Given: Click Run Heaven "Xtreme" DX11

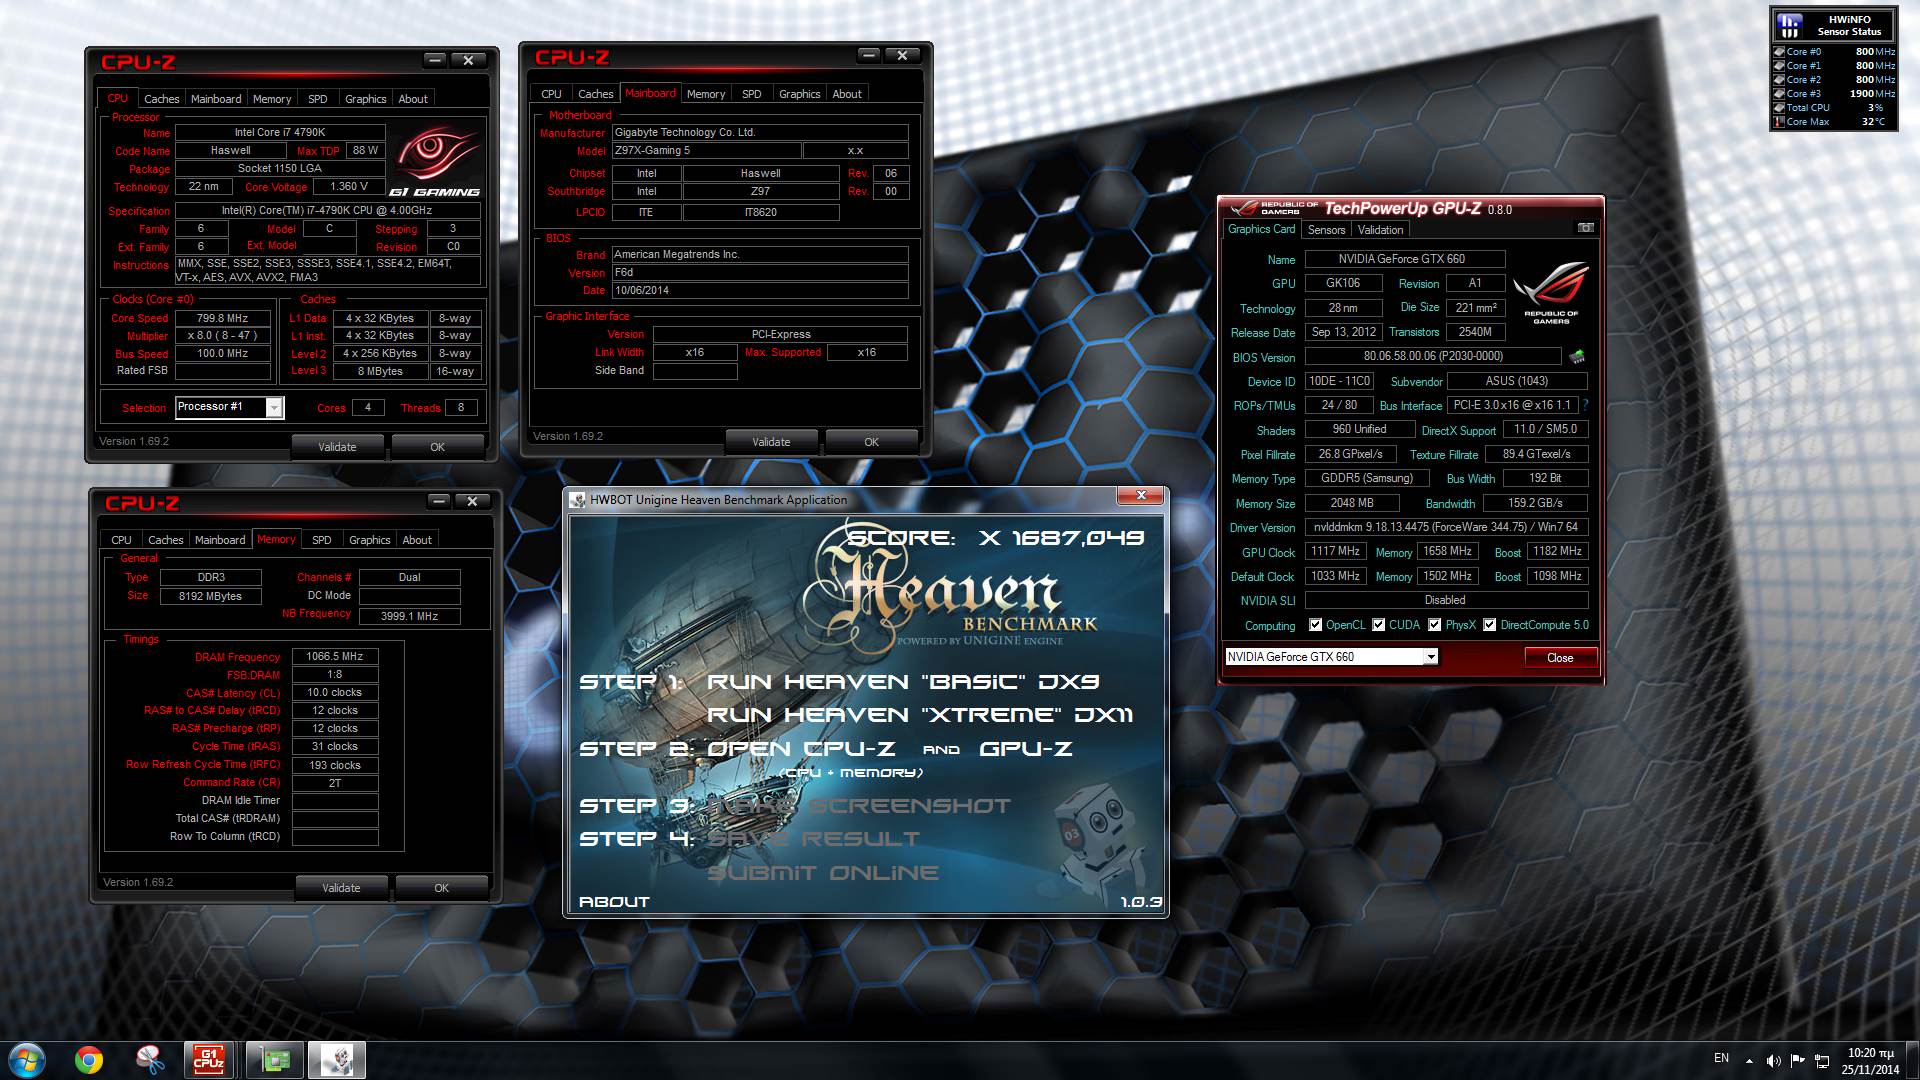Looking at the screenshot, I should (x=920, y=715).
